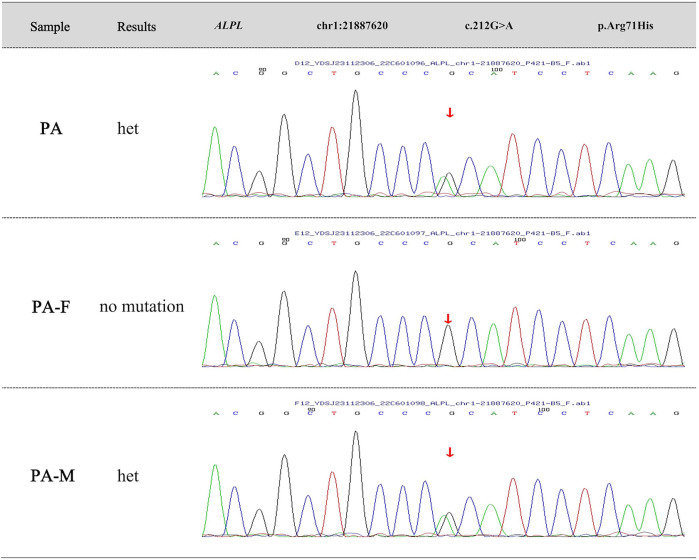
Task: Click the tallest black peak in PA-F trace
Action: [x=356, y=318]
